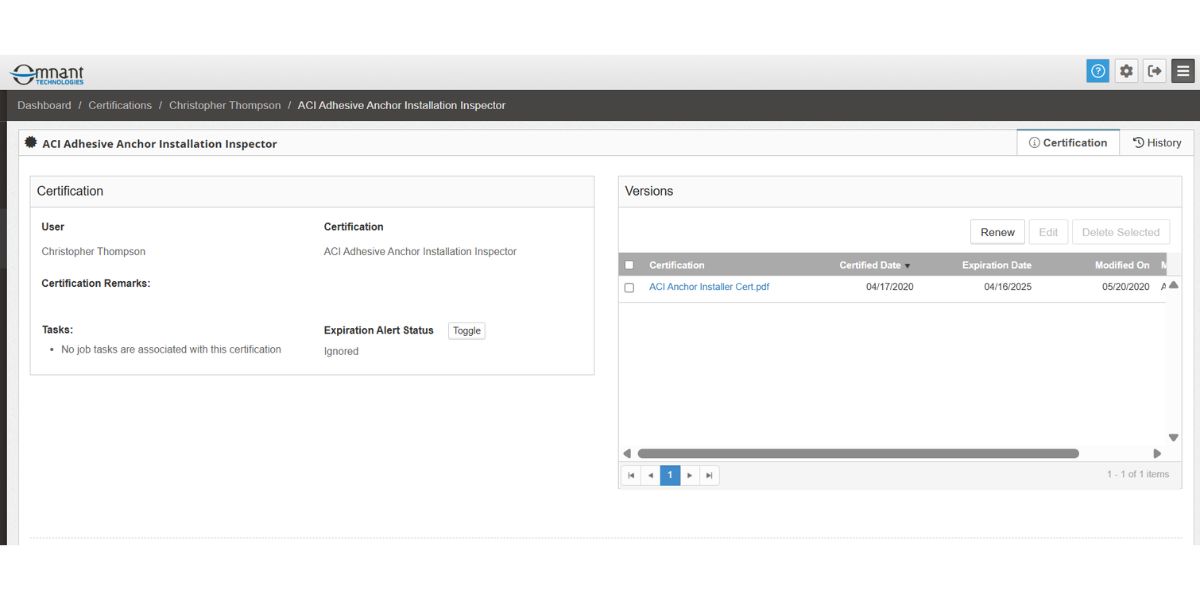Click the expiration date 04/16/2025 cell
Image resolution: width=1200 pixels, height=600 pixels.
pyautogui.click(x=1008, y=287)
